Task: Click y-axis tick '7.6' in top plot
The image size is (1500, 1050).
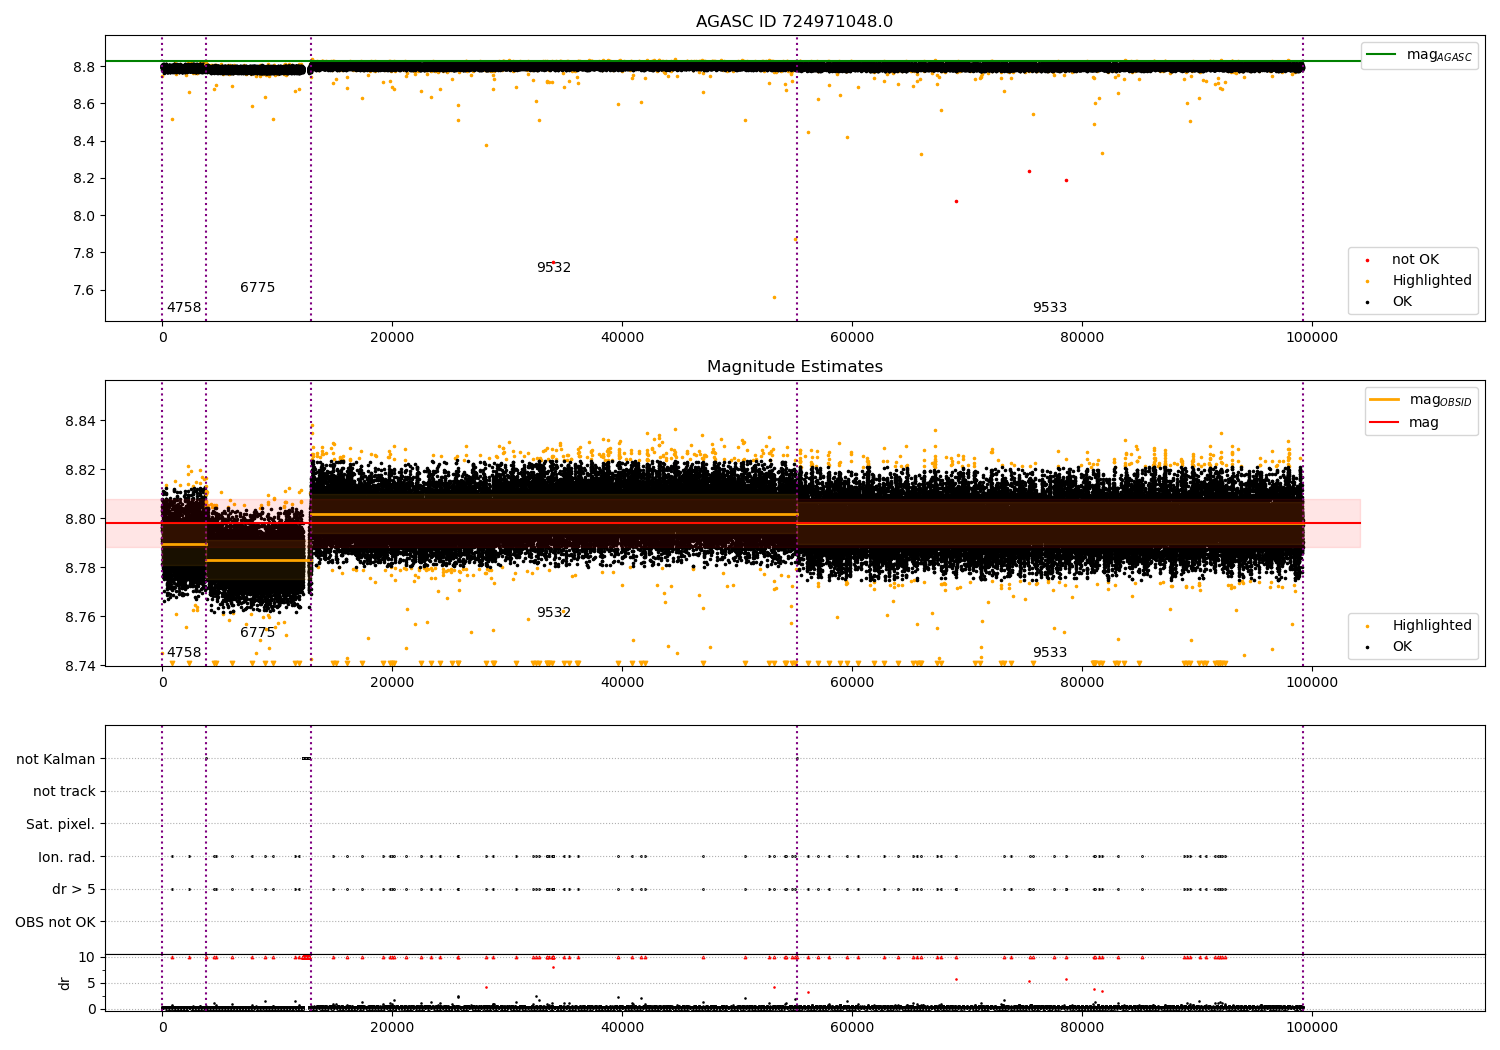Action: click(x=84, y=291)
